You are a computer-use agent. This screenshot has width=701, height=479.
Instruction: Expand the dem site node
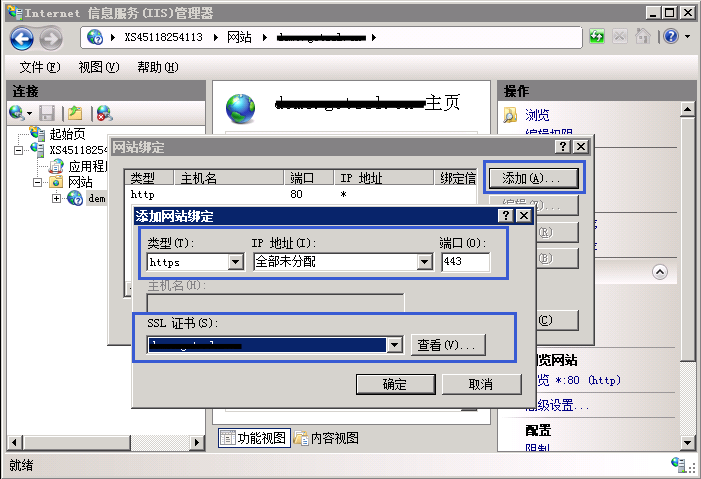click(x=56, y=198)
